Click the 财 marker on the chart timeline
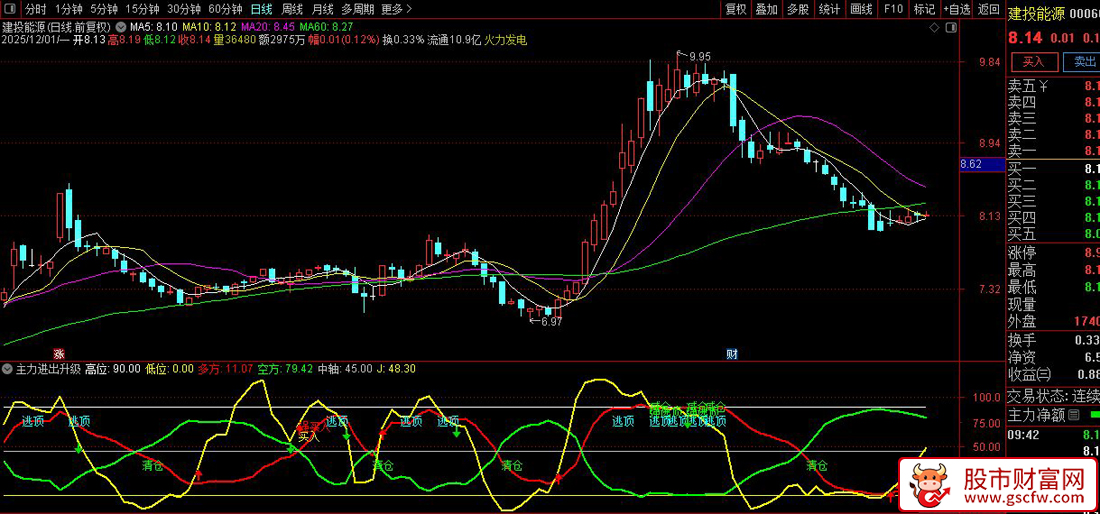 point(732,353)
